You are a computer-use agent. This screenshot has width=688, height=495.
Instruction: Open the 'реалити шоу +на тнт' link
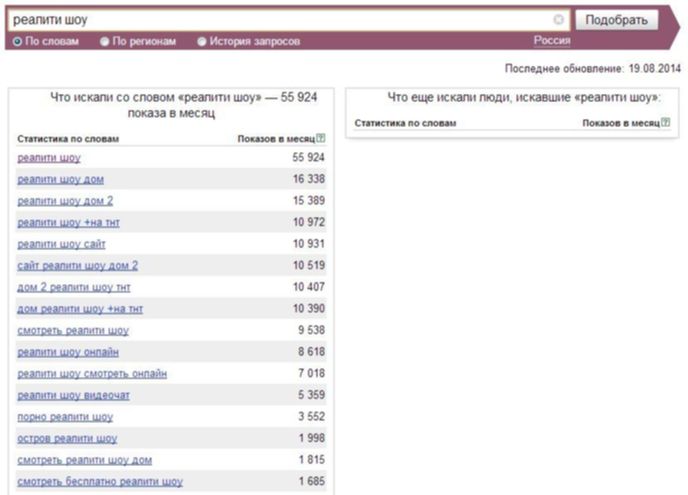point(68,222)
